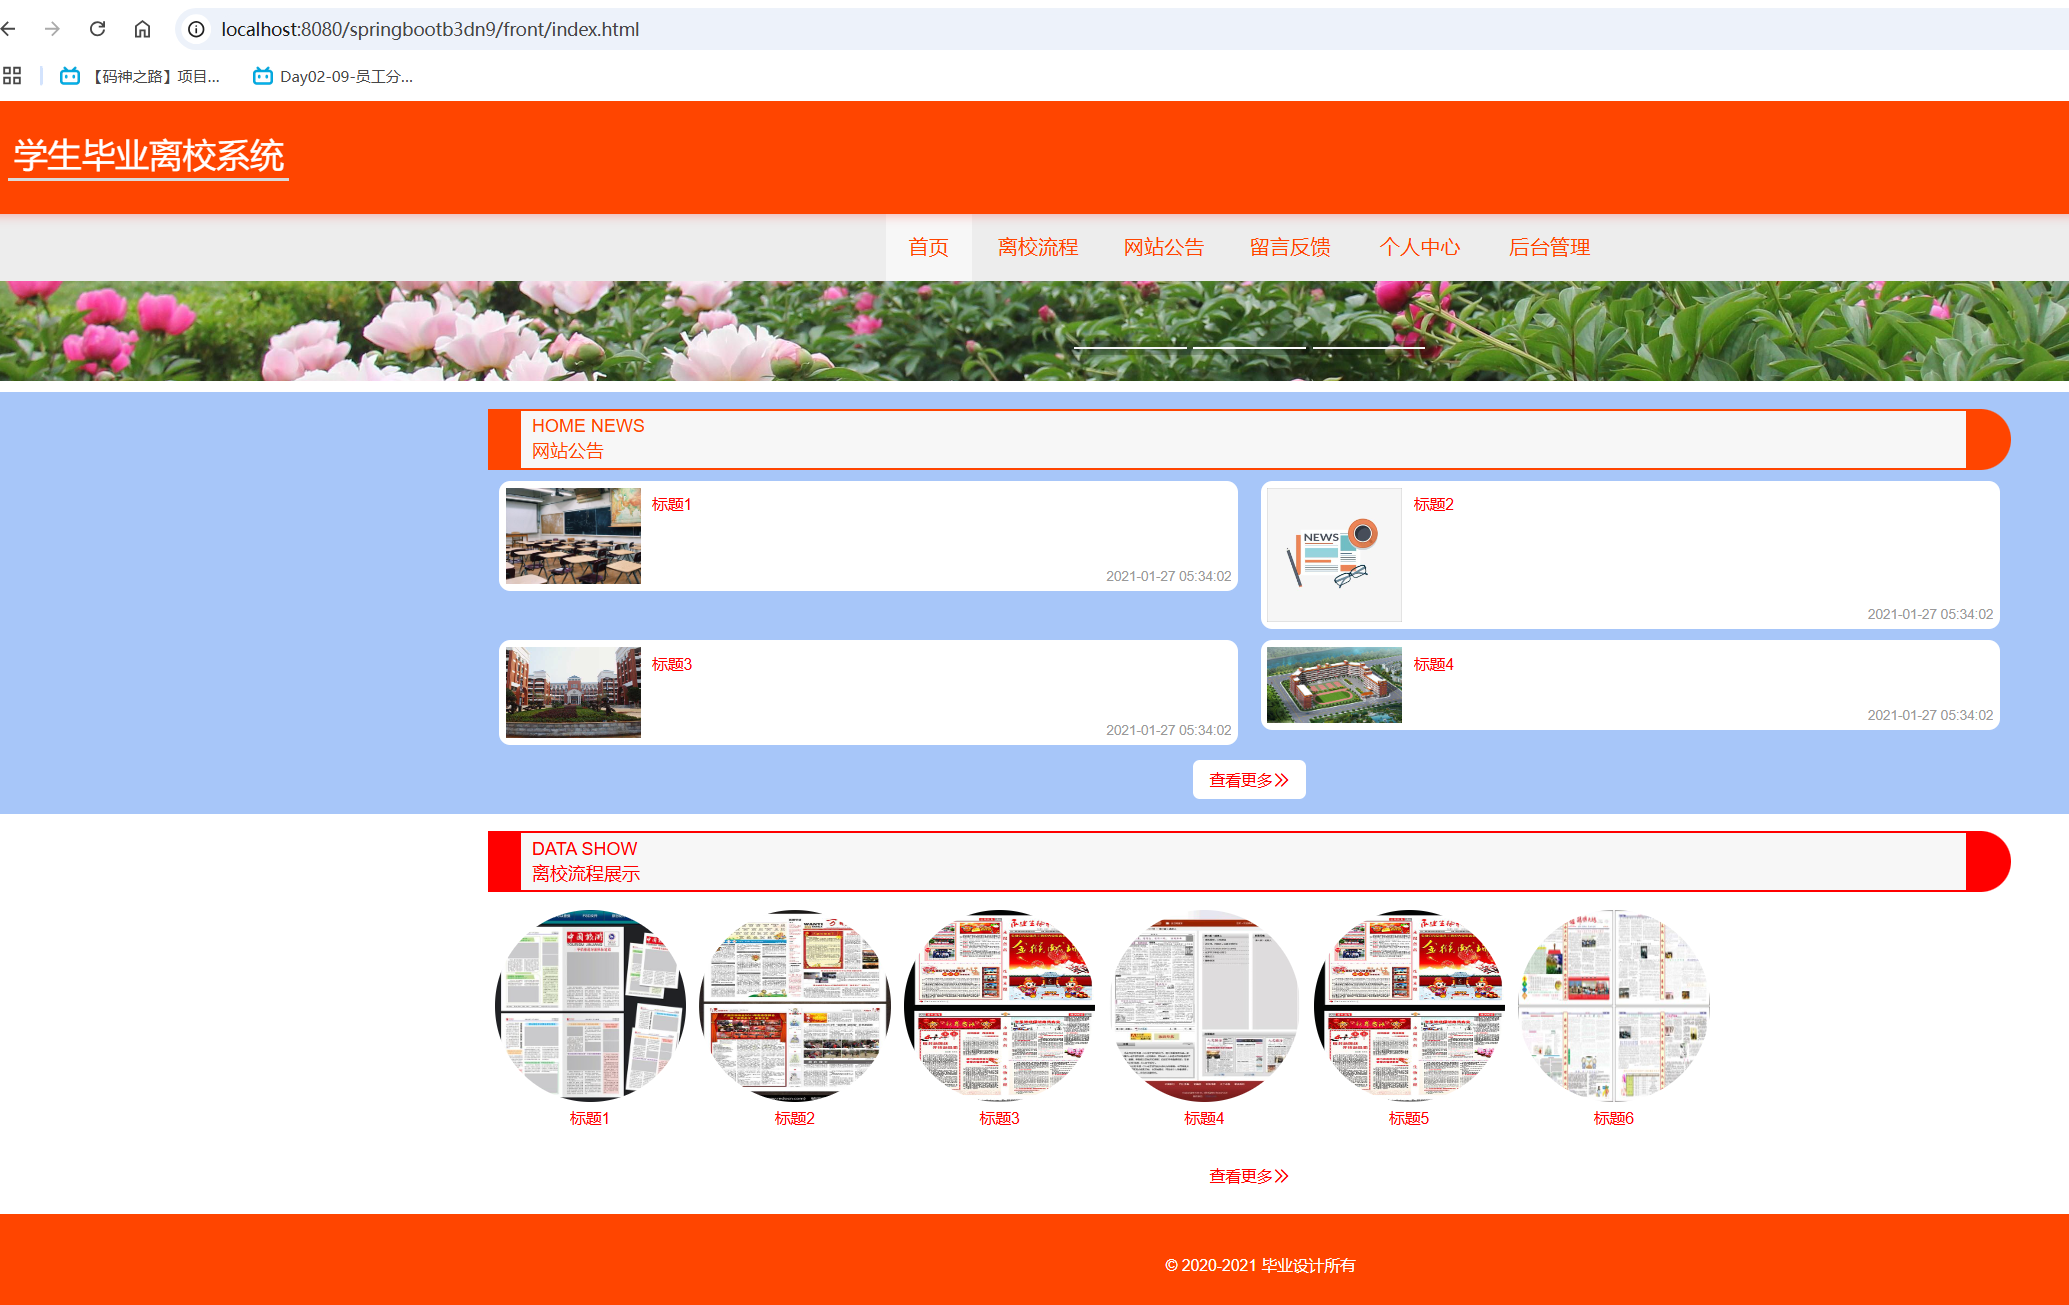Click the forward navigation arrow

coord(52,29)
